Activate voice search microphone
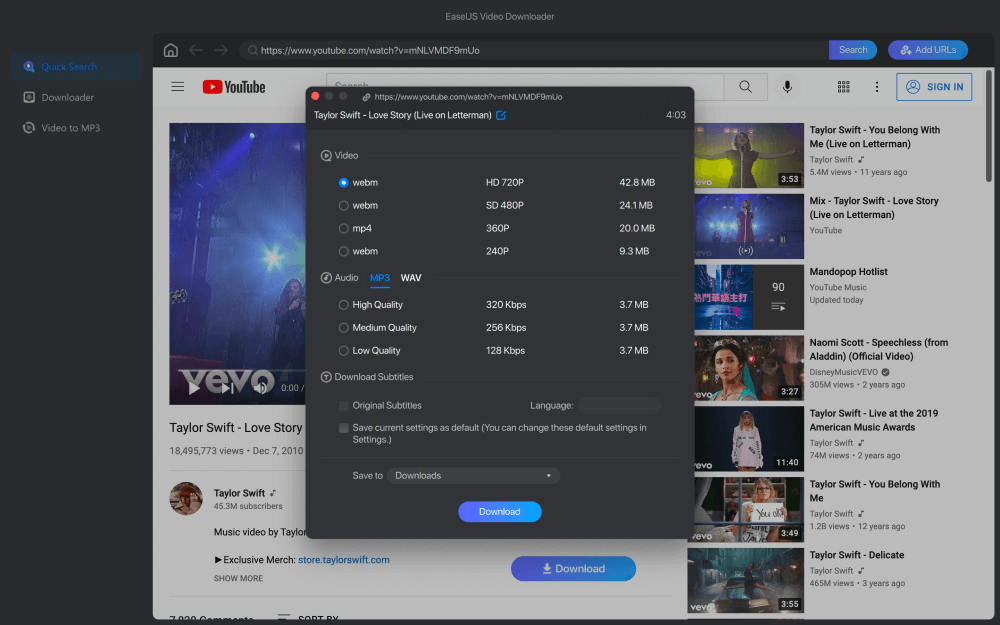1000x625 pixels. pyautogui.click(x=788, y=87)
